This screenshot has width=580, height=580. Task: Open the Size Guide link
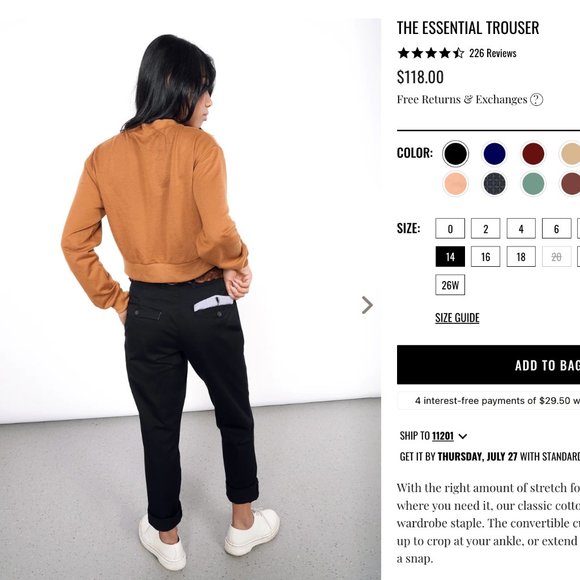click(x=457, y=318)
